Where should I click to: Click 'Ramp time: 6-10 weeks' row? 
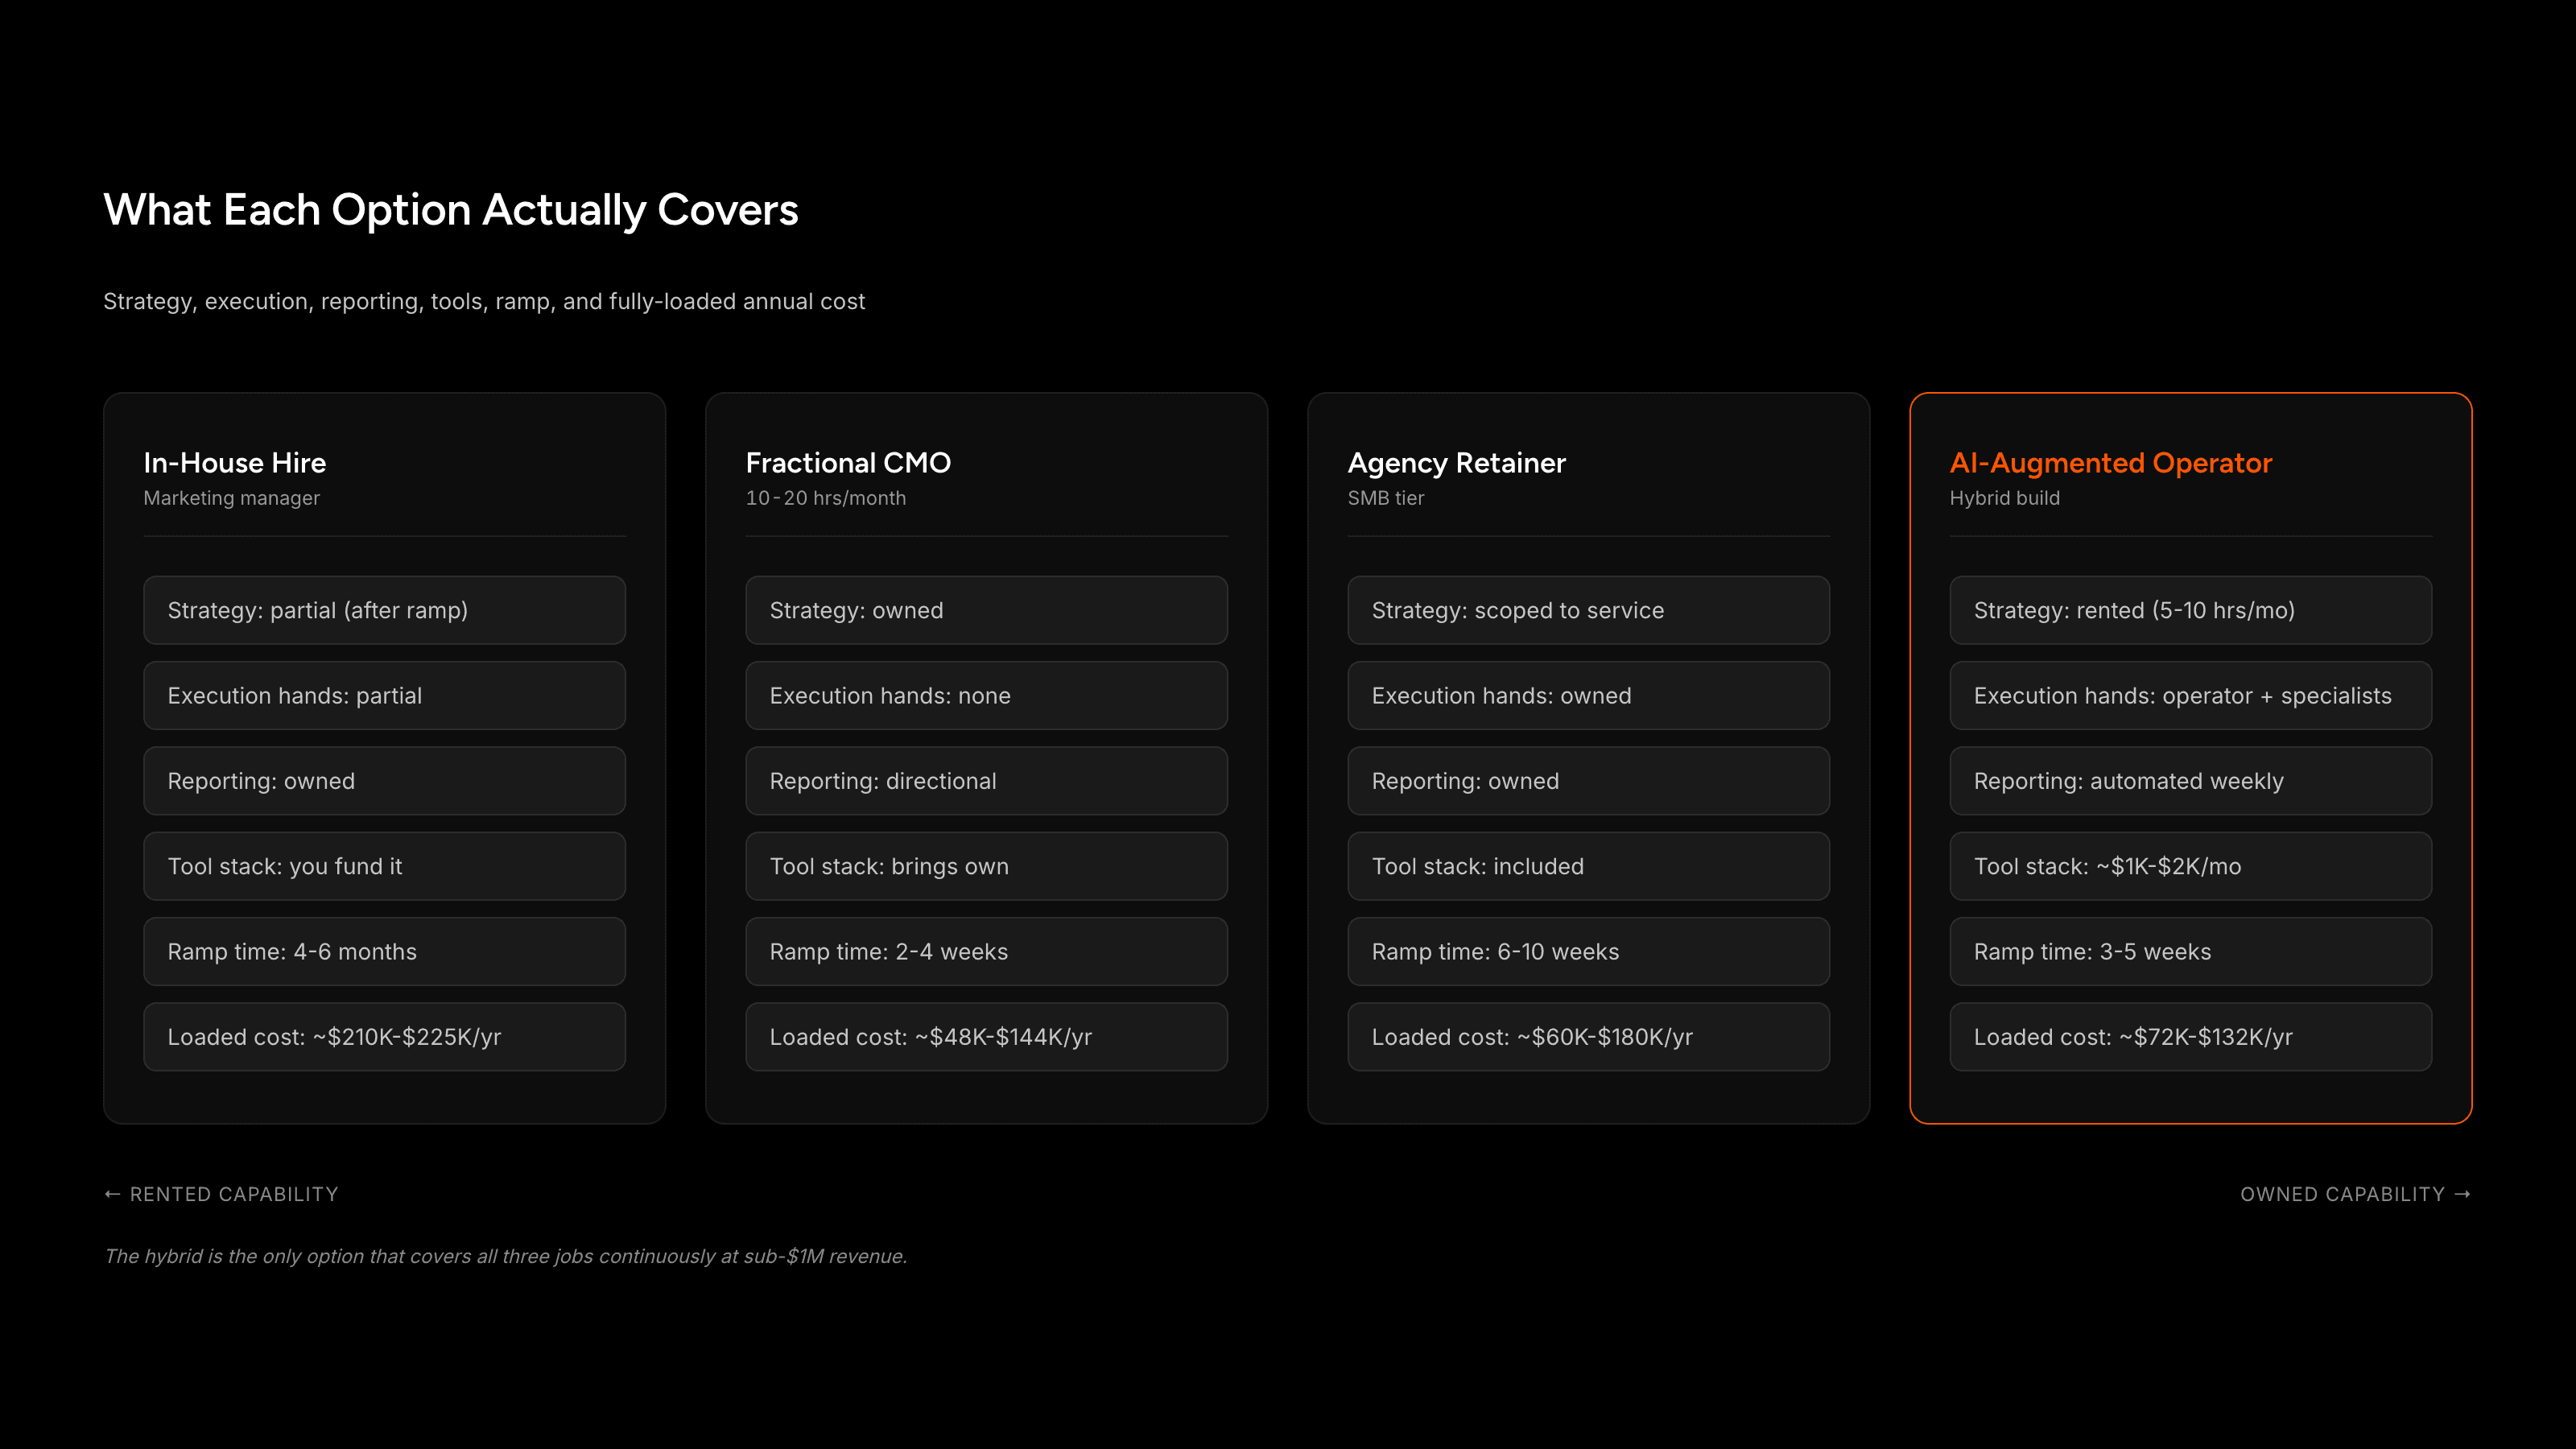click(1589, 951)
